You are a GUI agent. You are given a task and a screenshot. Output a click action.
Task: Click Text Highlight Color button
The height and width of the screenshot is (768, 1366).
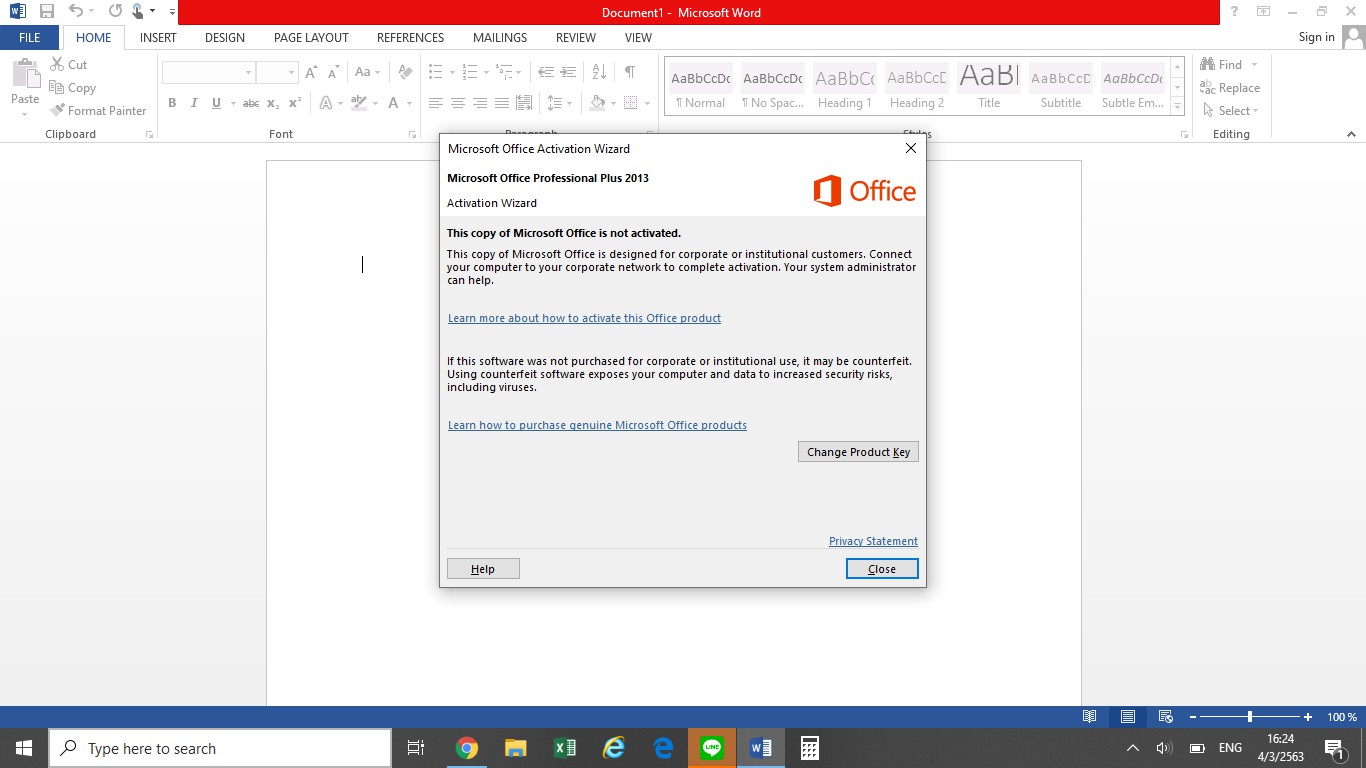coord(358,103)
